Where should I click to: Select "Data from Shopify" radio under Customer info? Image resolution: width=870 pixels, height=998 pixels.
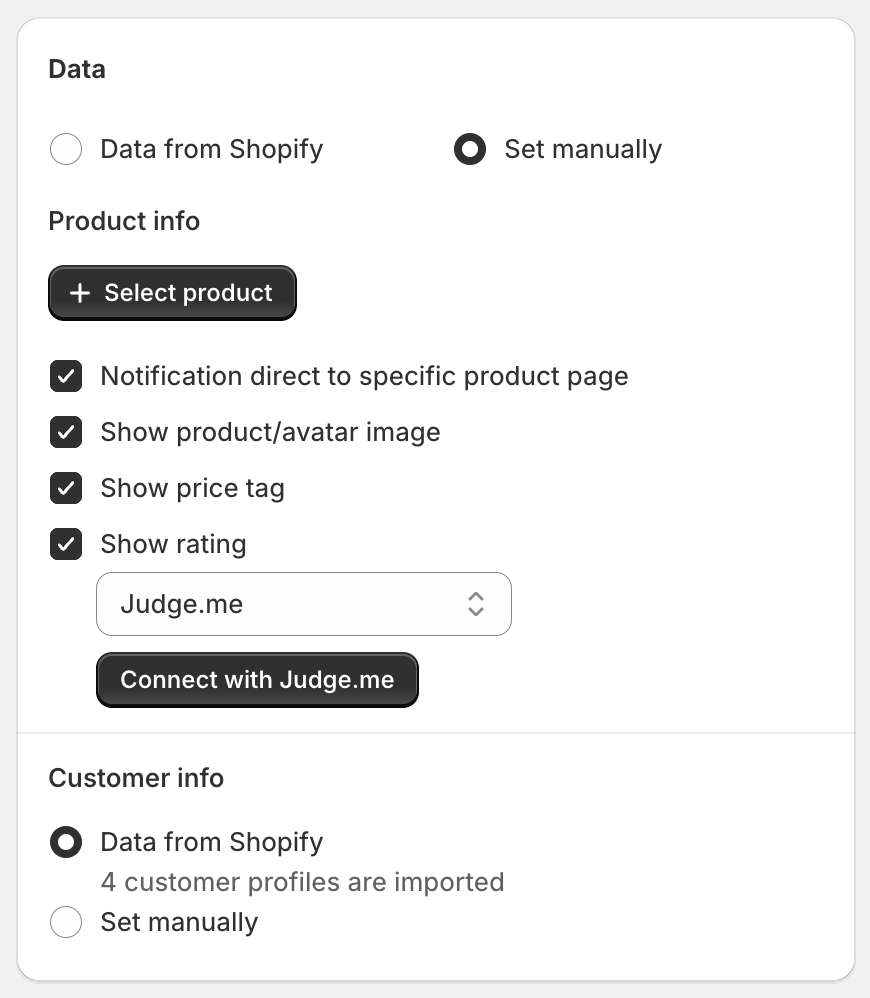[66, 842]
